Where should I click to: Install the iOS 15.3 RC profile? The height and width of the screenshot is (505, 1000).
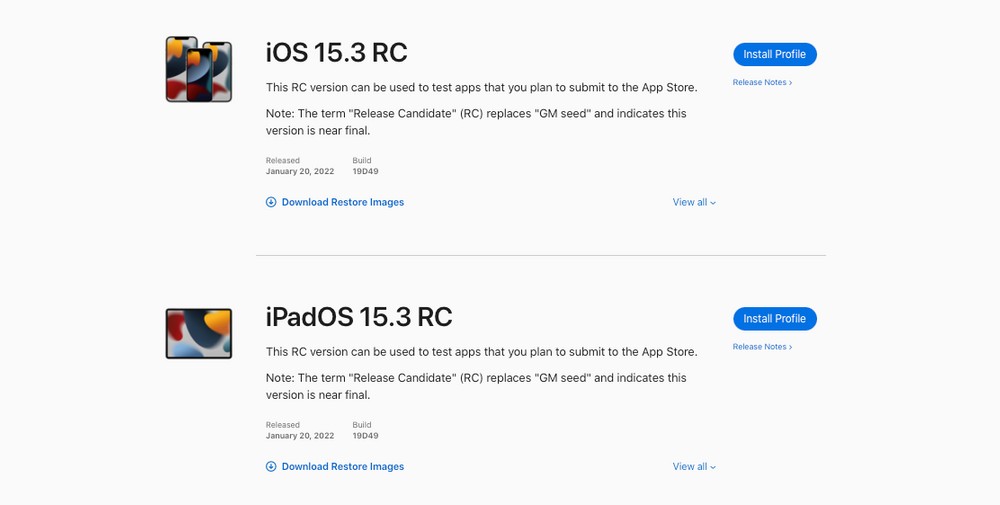(x=775, y=54)
